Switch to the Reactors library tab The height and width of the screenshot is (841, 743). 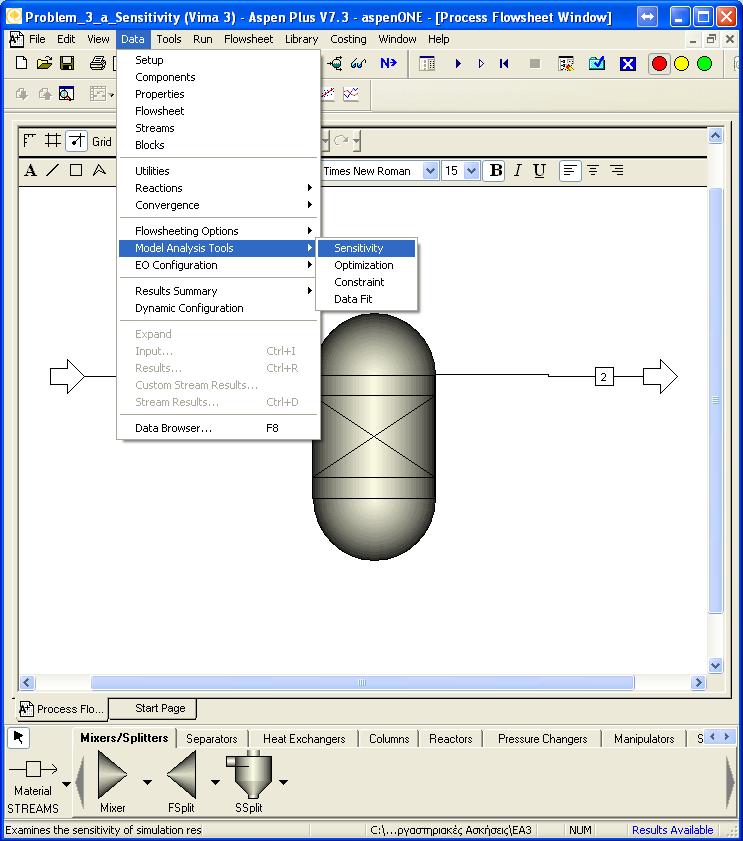click(x=451, y=739)
